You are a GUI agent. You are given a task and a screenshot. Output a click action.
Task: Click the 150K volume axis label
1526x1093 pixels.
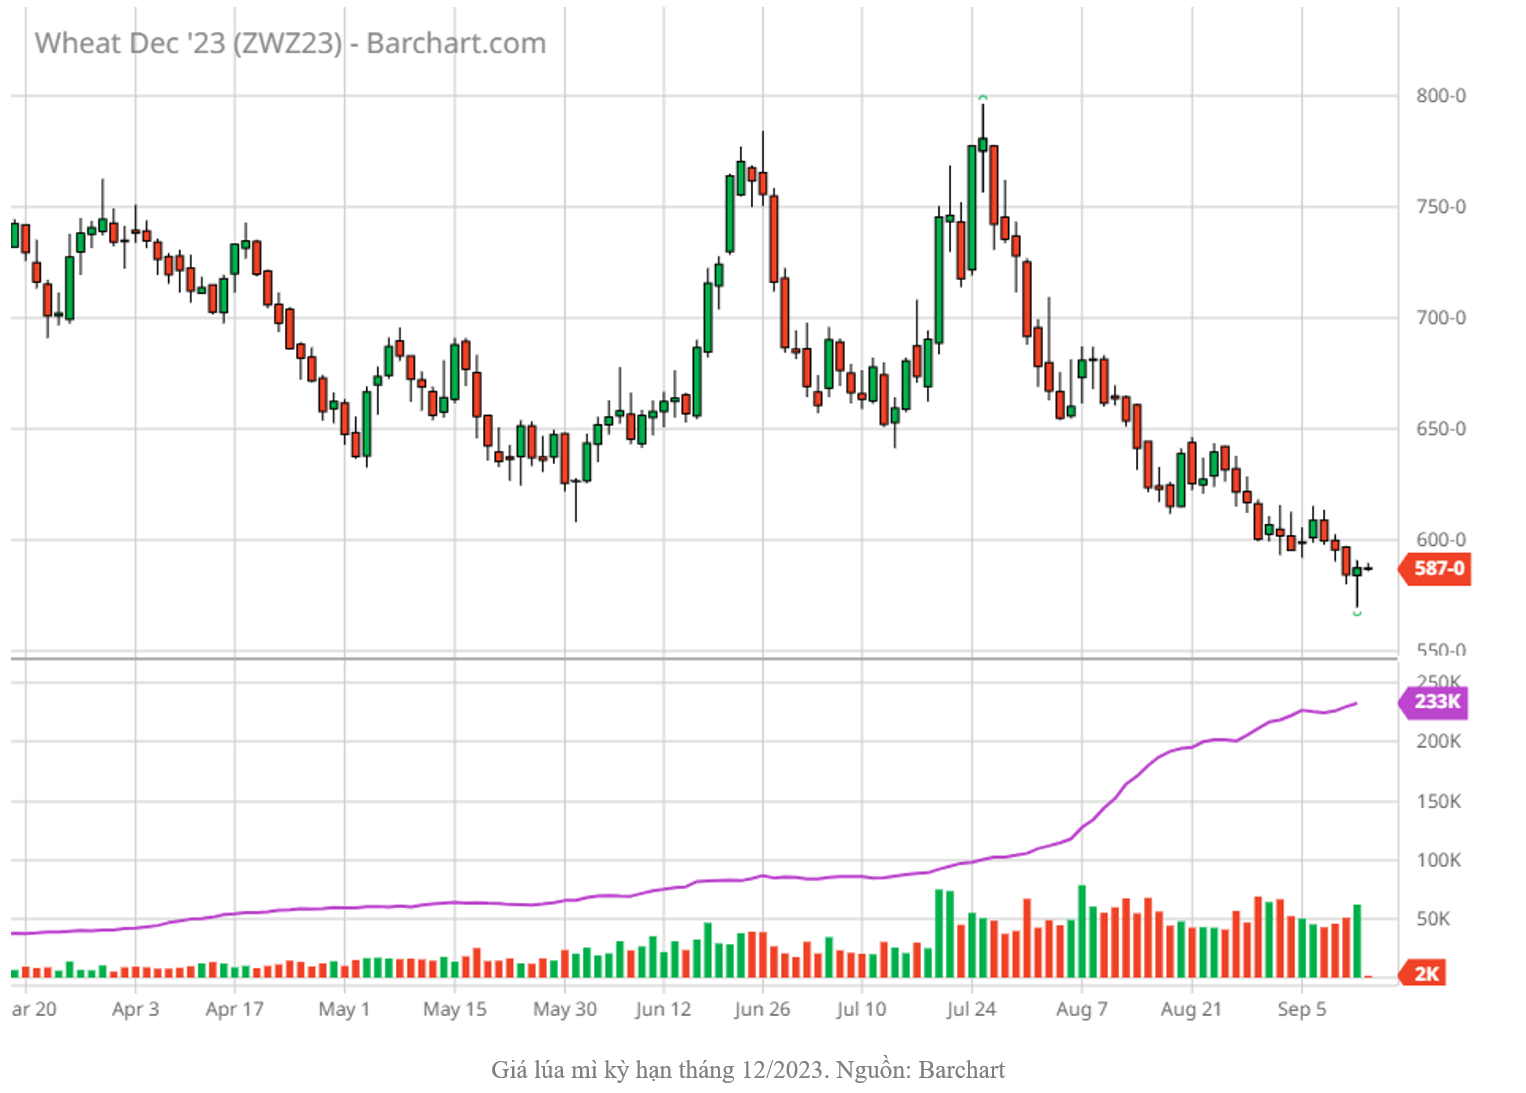pyautogui.click(x=1438, y=802)
